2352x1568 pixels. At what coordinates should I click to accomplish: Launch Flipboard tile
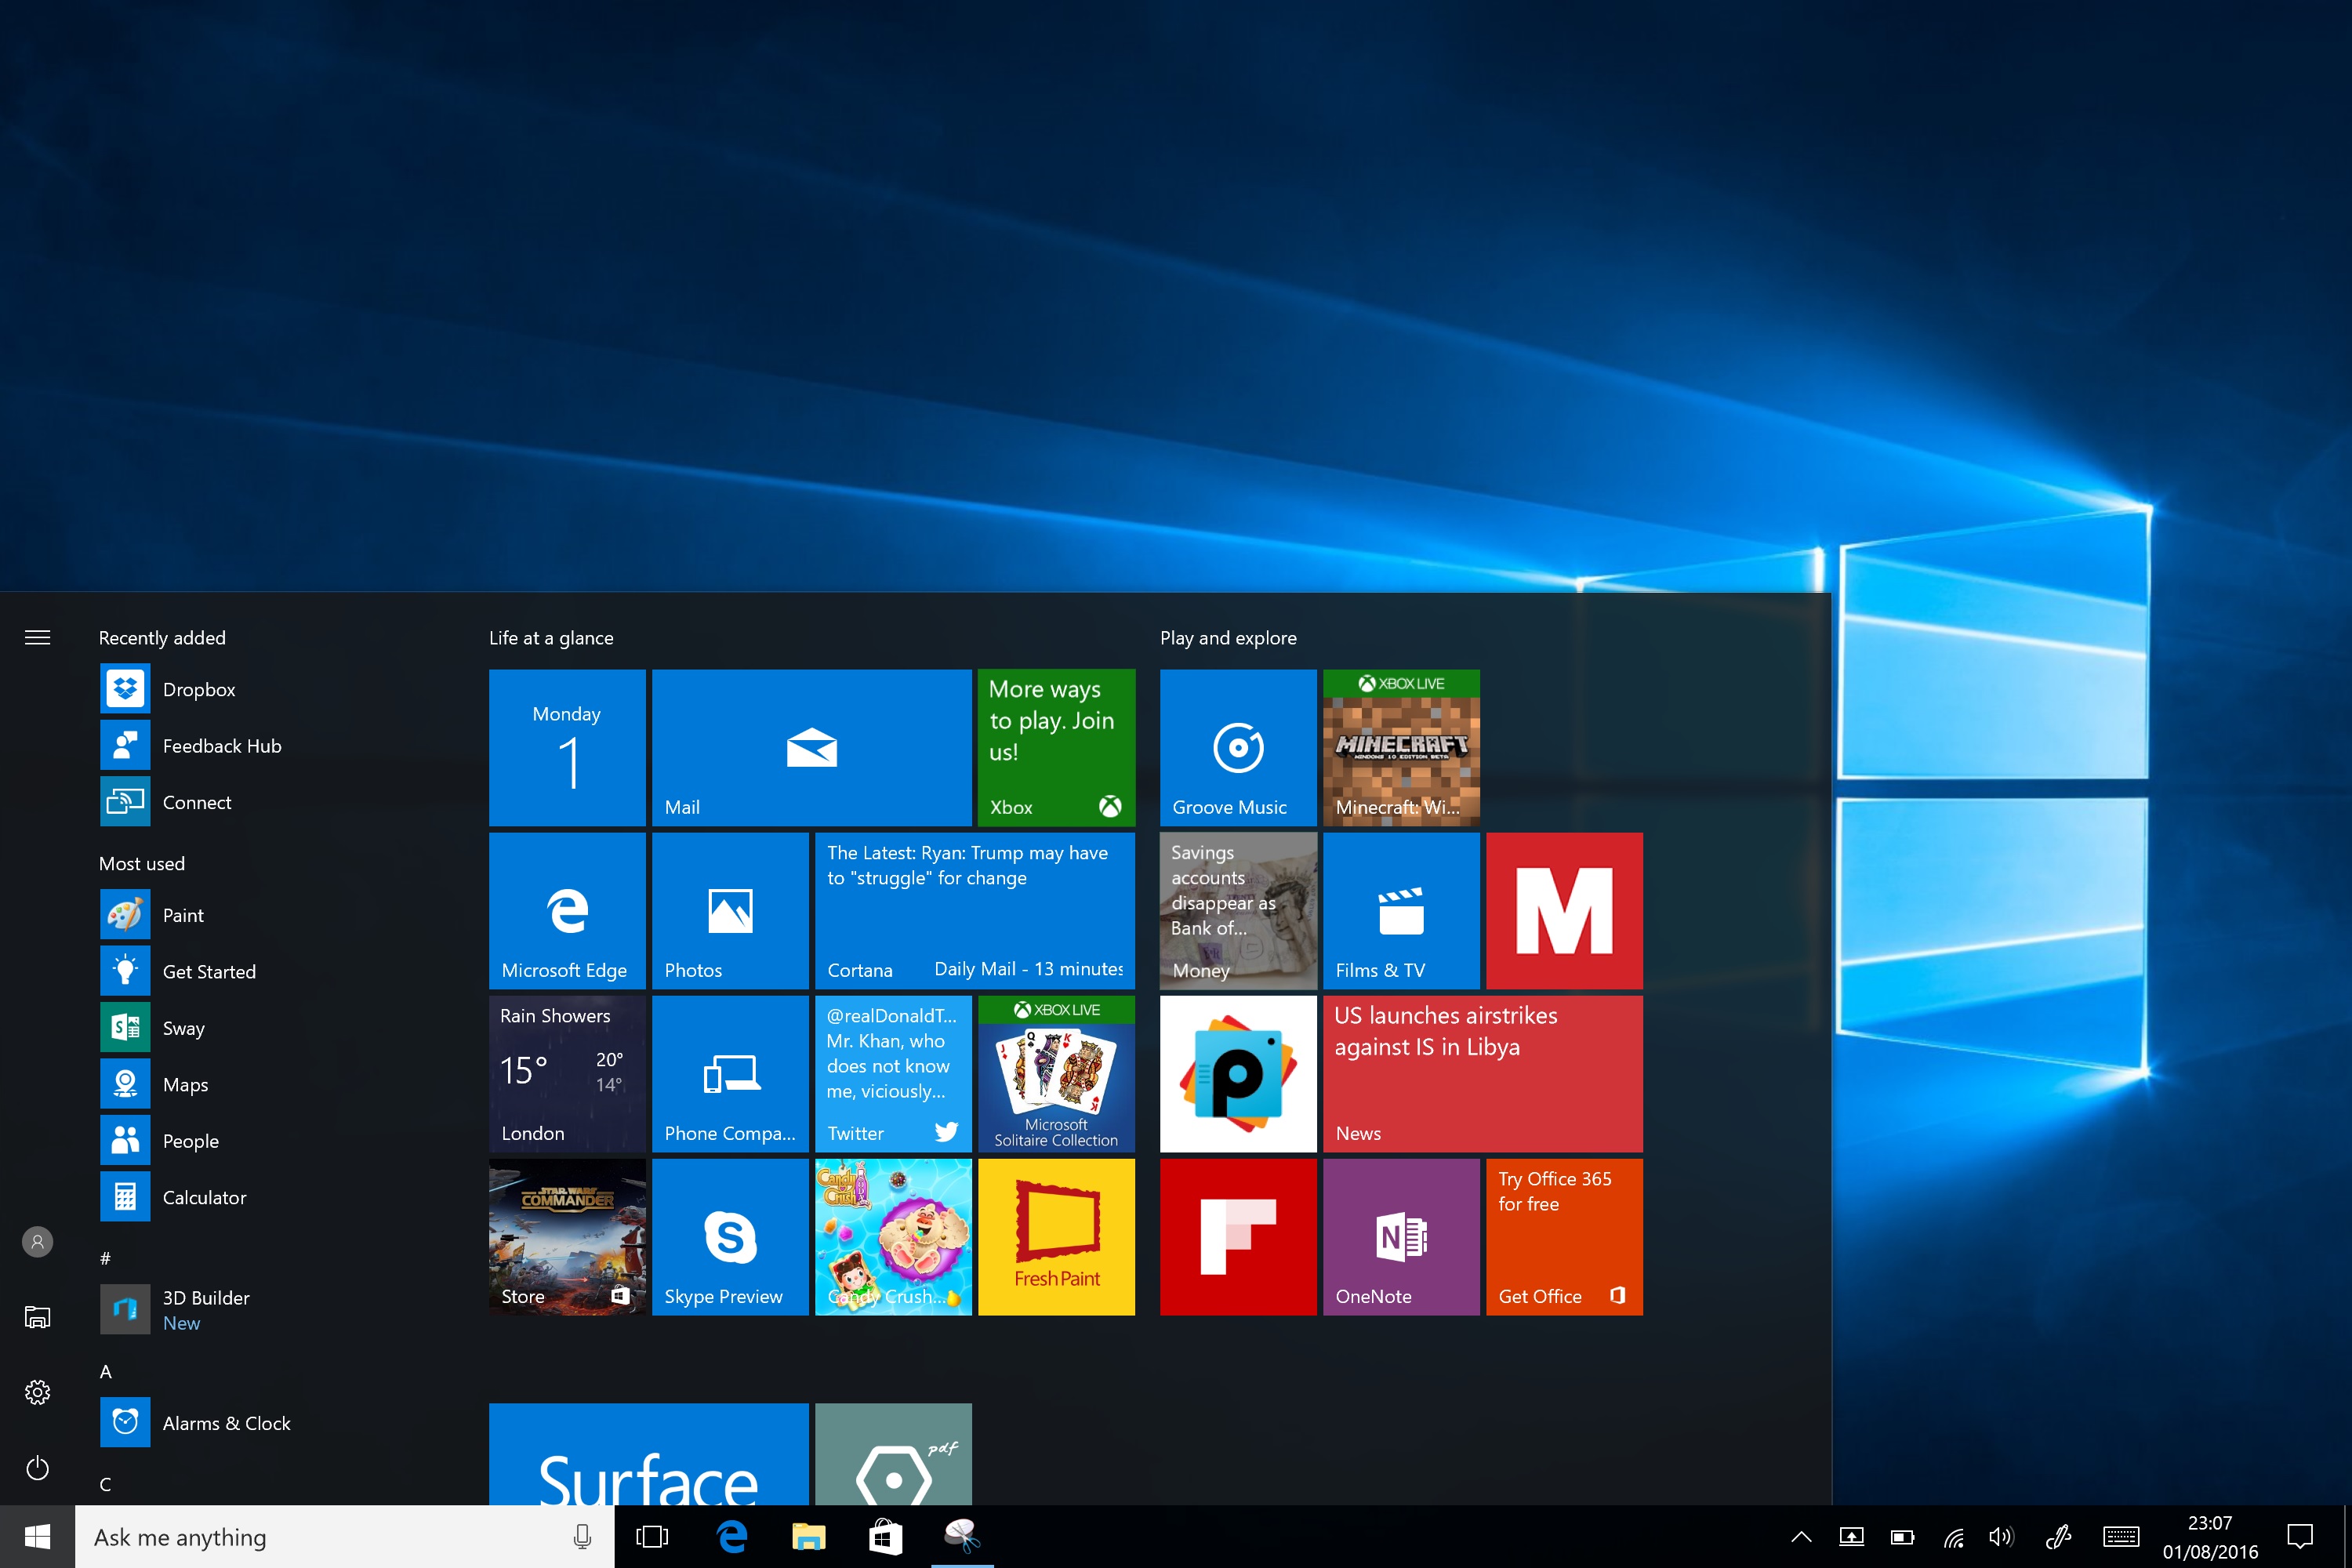tap(1237, 1239)
